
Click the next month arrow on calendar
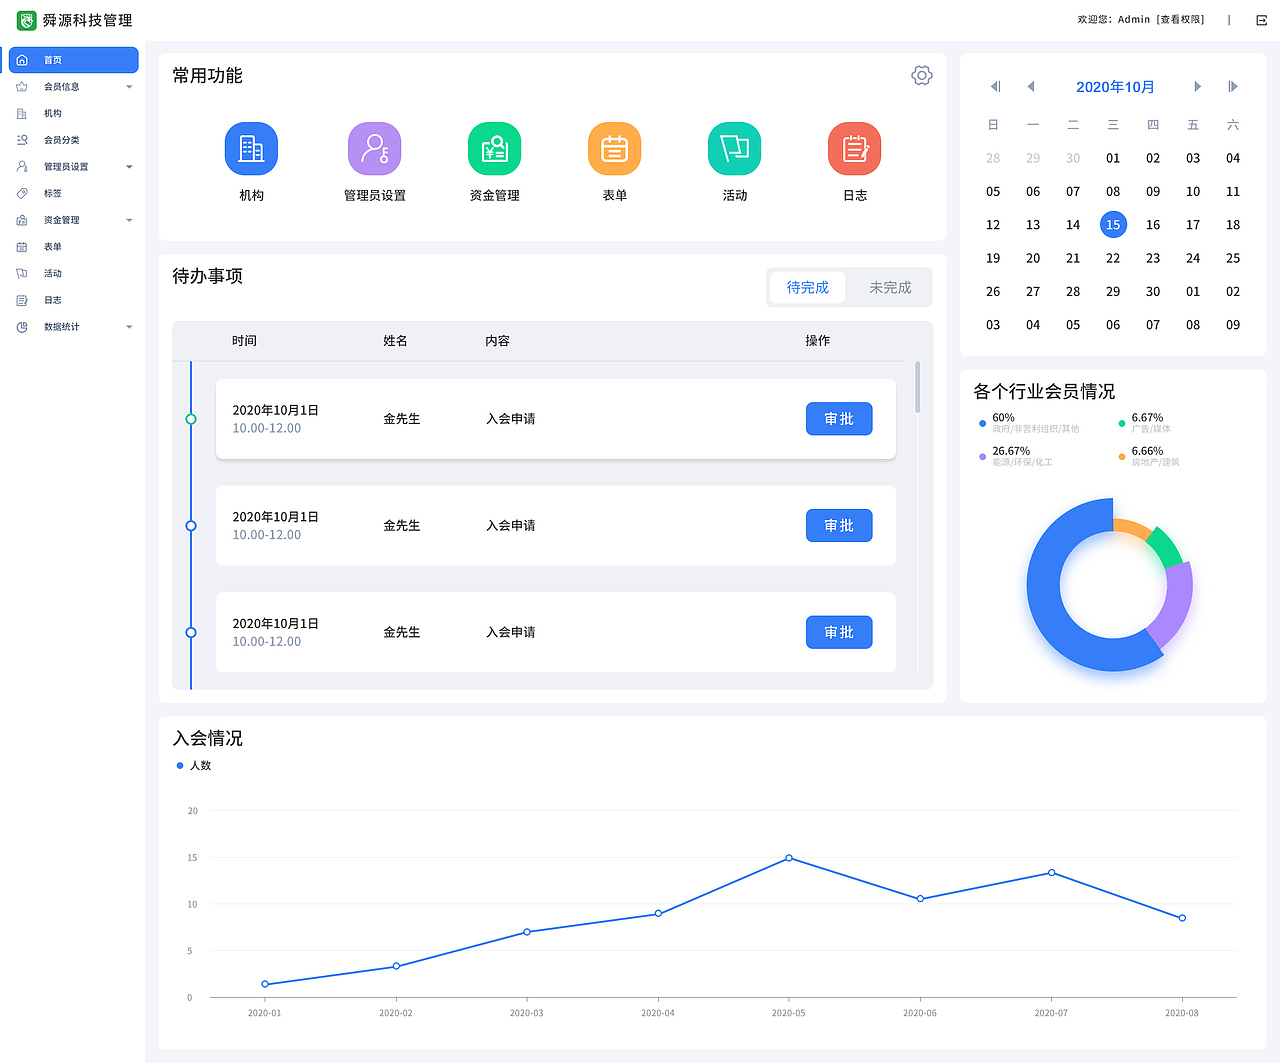(x=1197, y=86)
